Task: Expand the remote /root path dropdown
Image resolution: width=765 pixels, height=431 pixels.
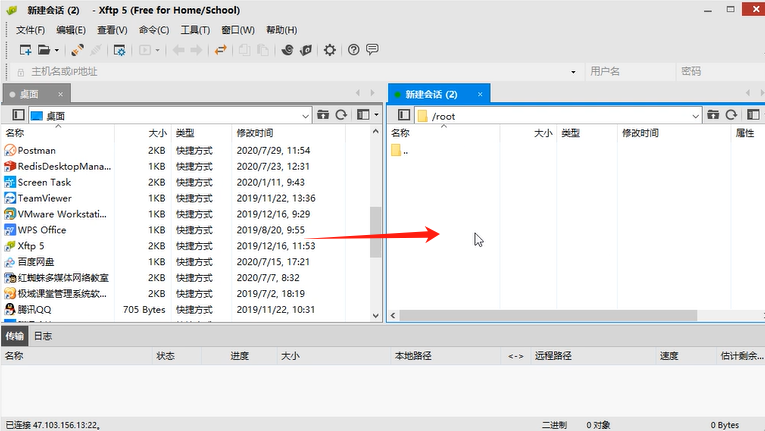Action: (696, 116)
